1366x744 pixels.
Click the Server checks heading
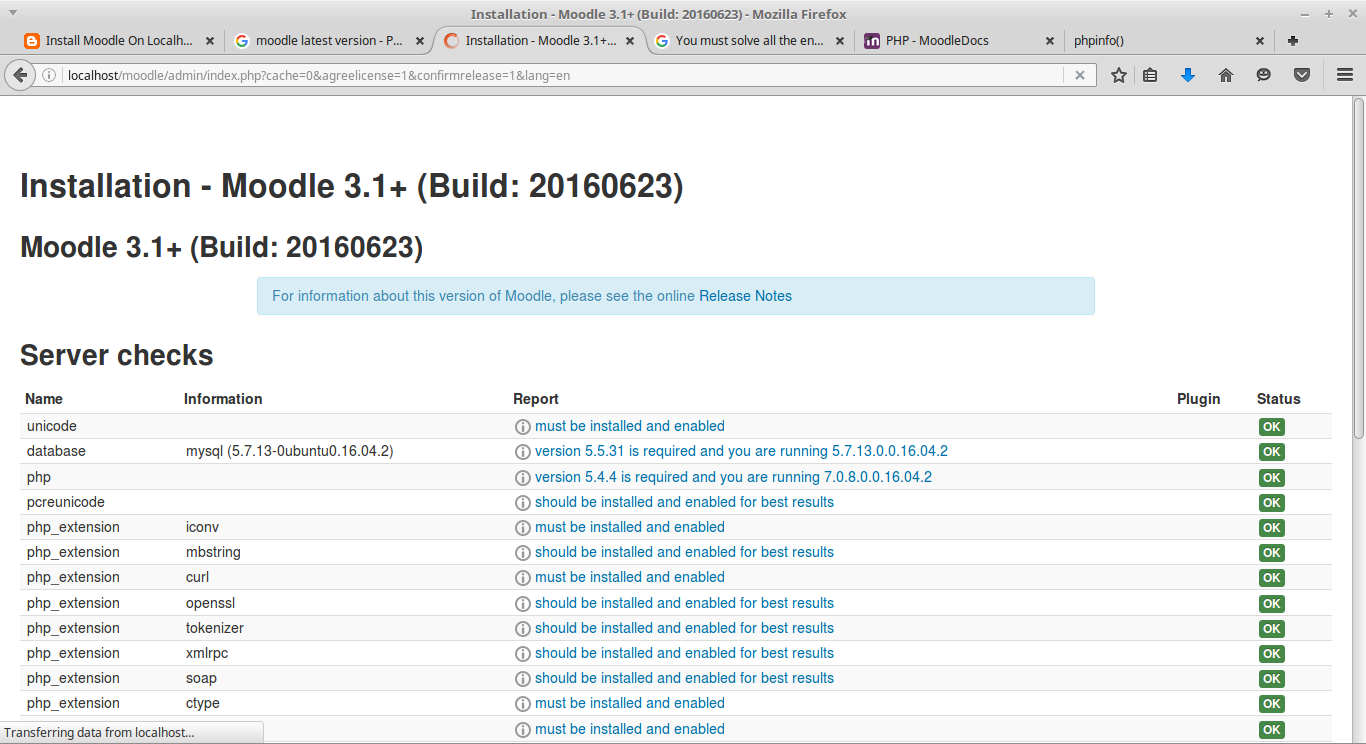(117, 356)
